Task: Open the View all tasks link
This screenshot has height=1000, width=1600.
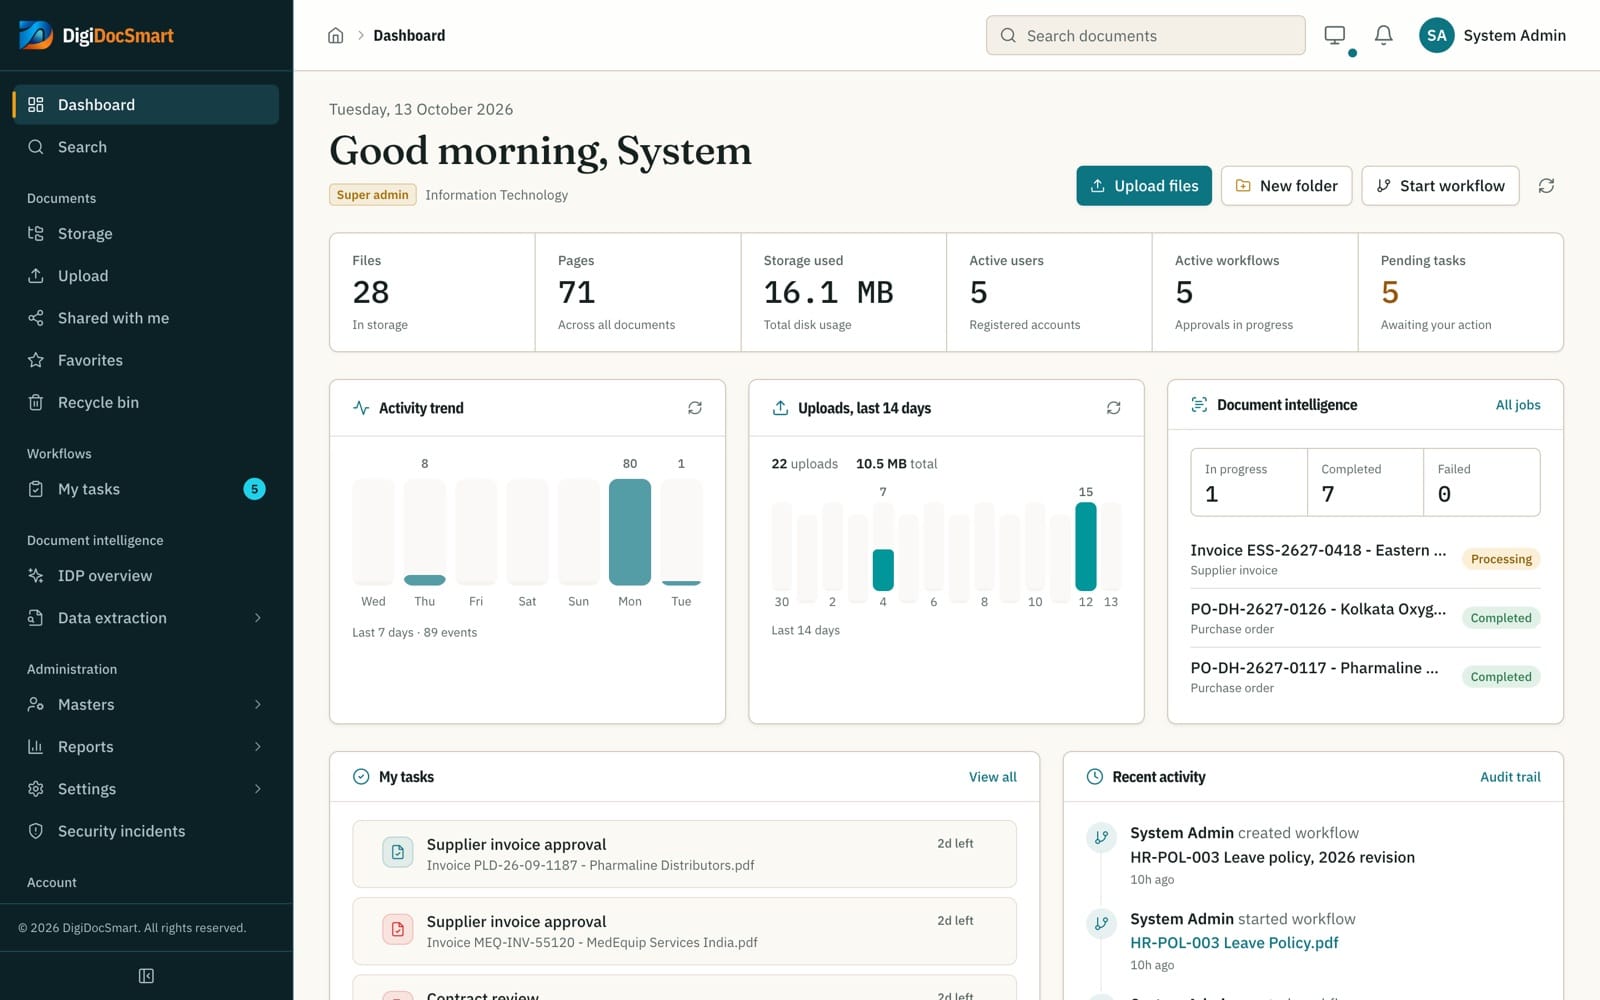Action: (992, 777)
